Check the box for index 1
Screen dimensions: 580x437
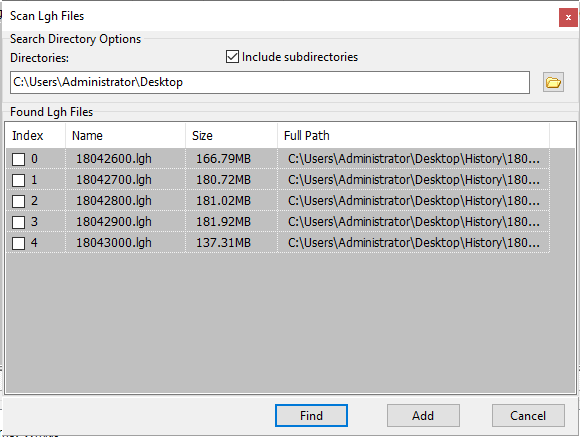tap(18, 181)
